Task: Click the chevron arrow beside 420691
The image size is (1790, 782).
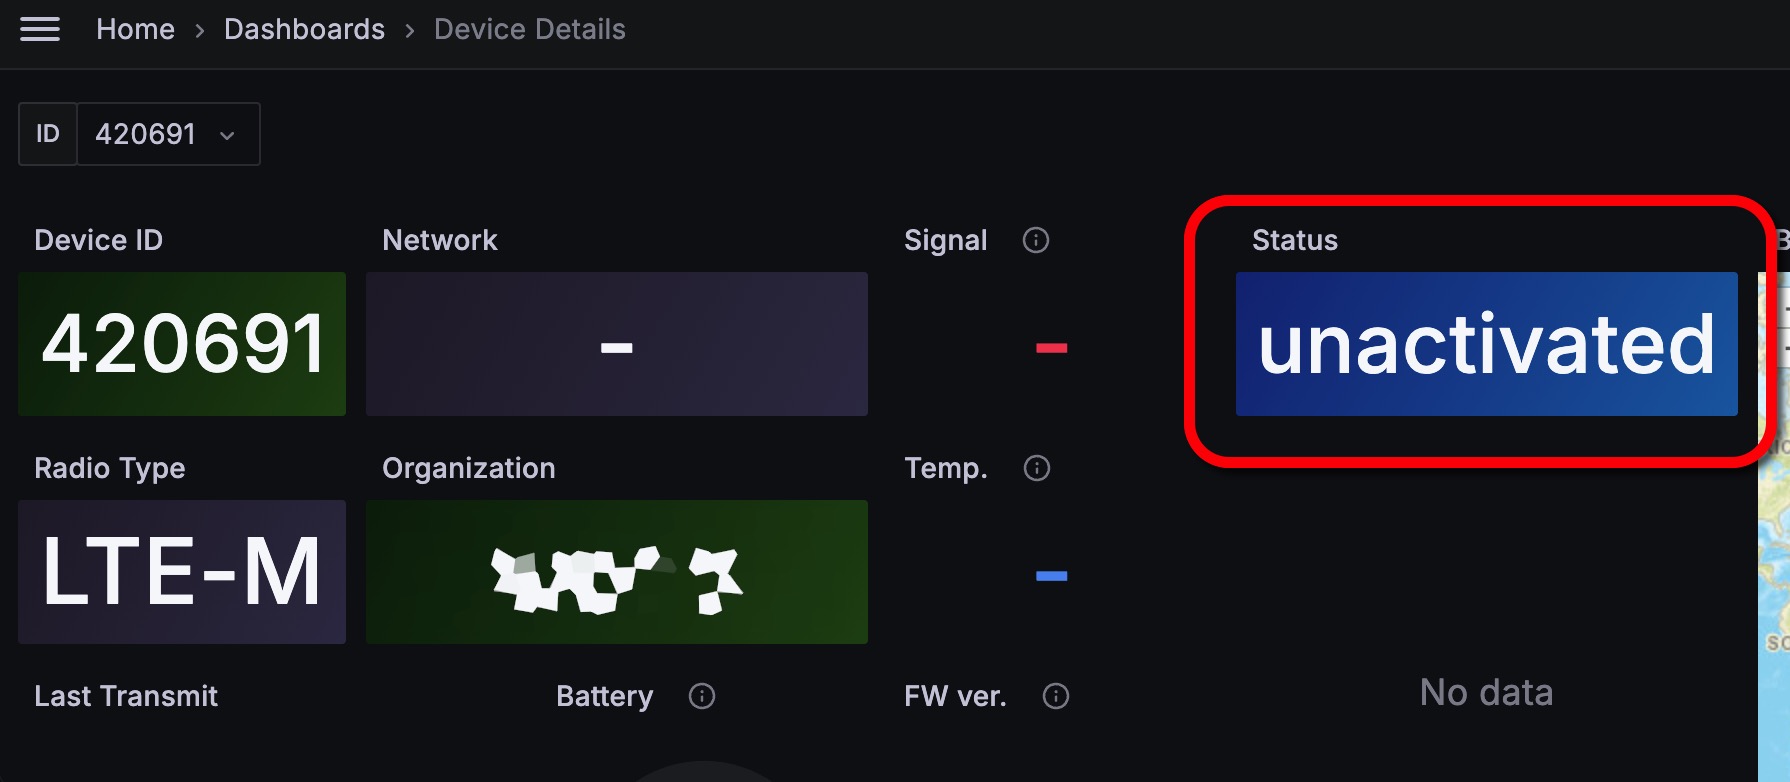Action: coord(227,135)
